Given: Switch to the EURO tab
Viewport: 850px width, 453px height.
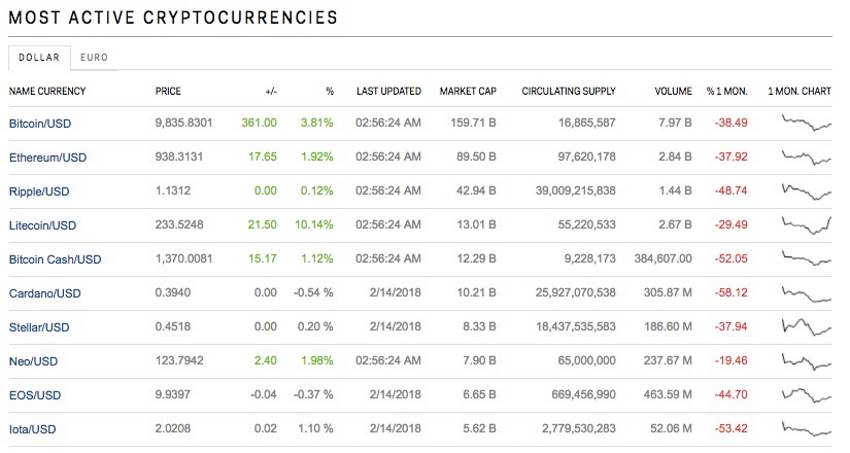Looking at the screenshot, I should [94, 58].
